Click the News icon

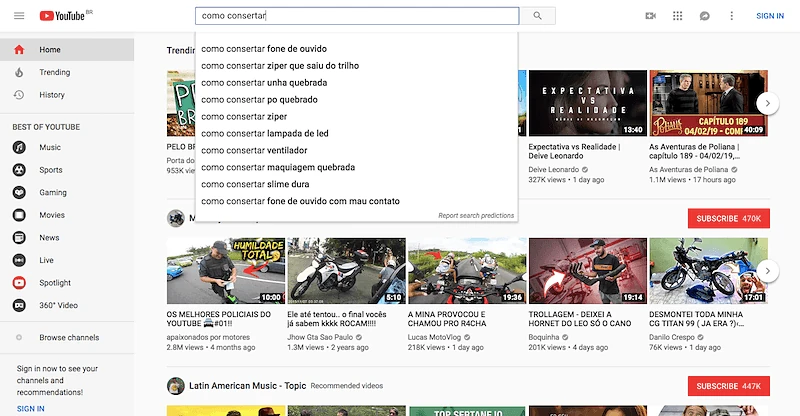[x=19, y=237]
